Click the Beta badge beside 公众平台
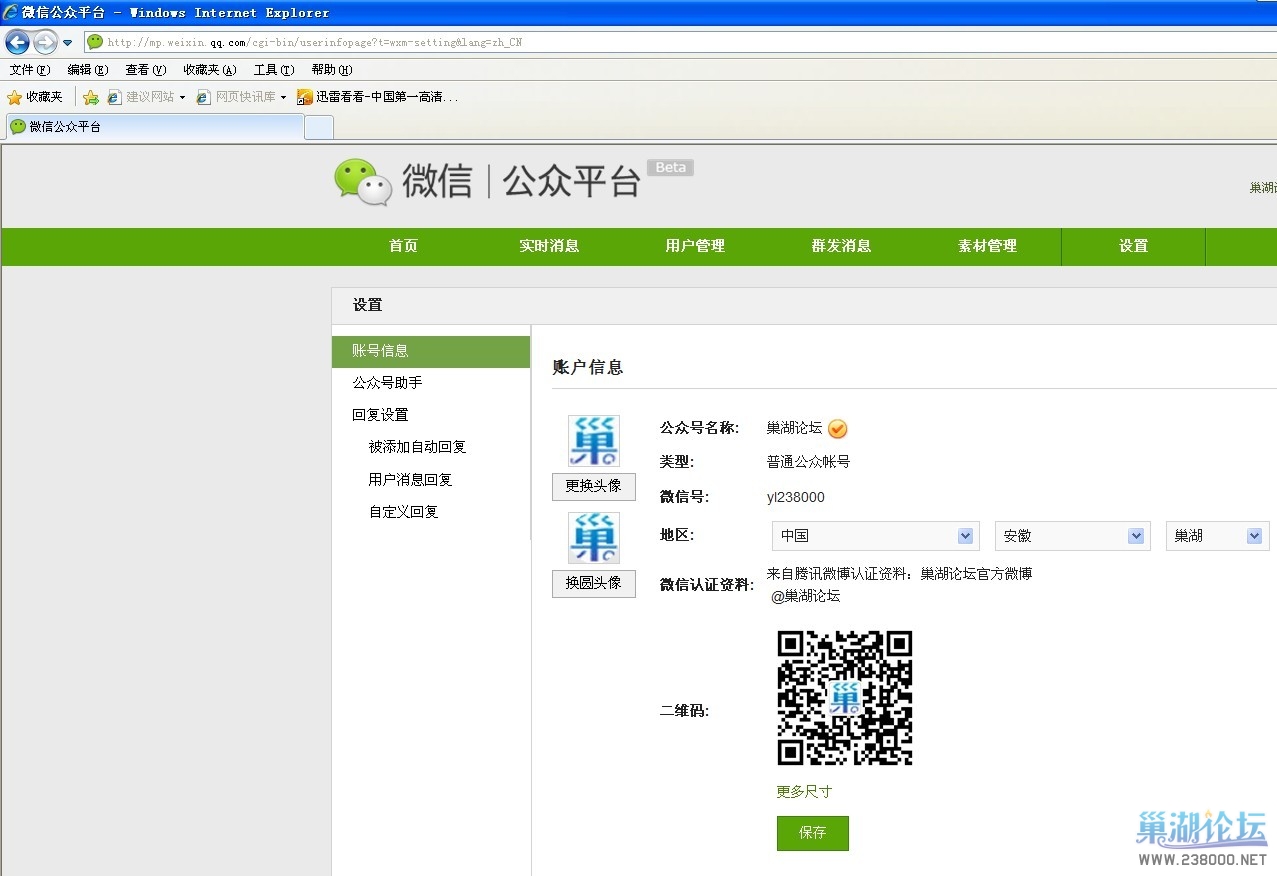 (x=670, y=168)
